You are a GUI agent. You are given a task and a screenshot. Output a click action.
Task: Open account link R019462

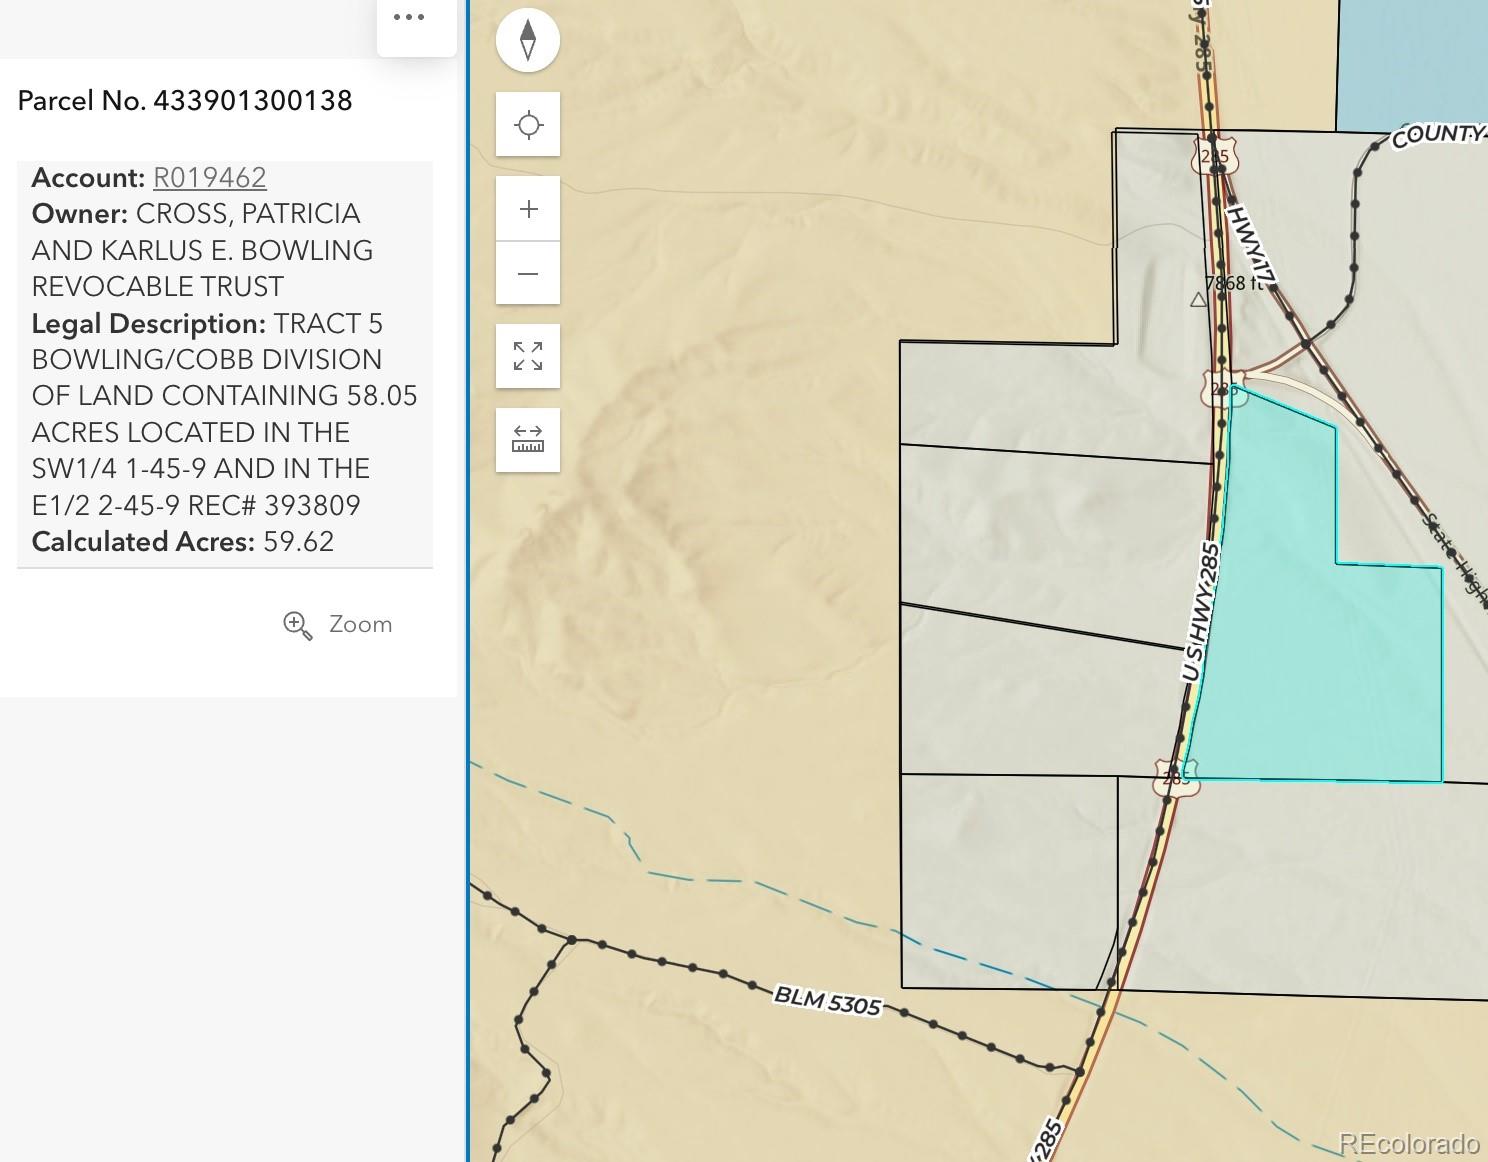pos(209,178)
